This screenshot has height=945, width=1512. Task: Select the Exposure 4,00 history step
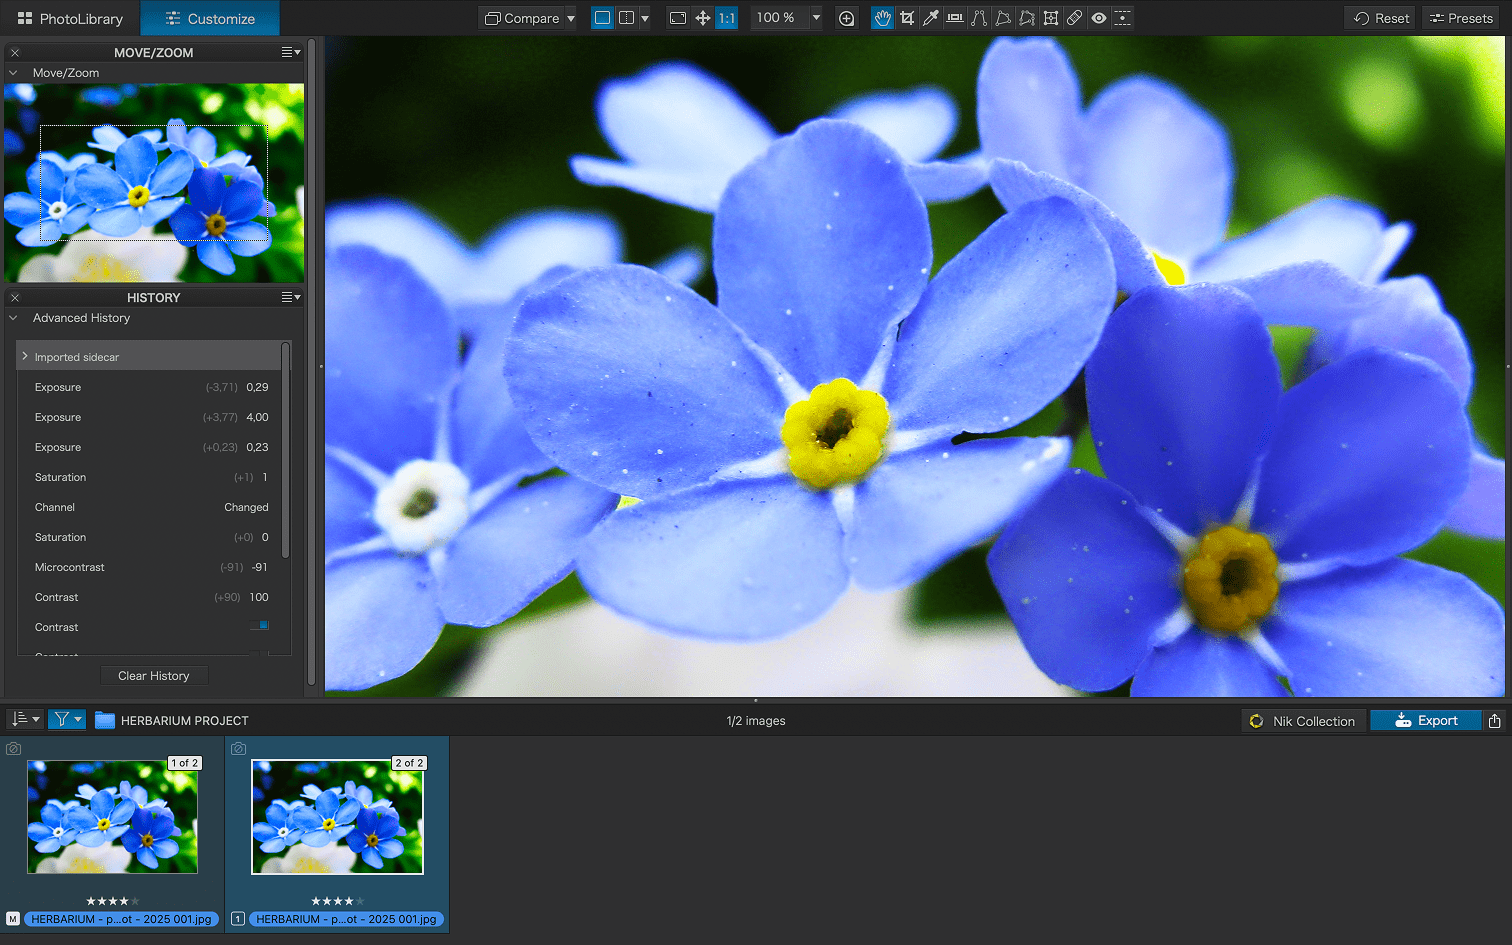[x=150, y=417]
